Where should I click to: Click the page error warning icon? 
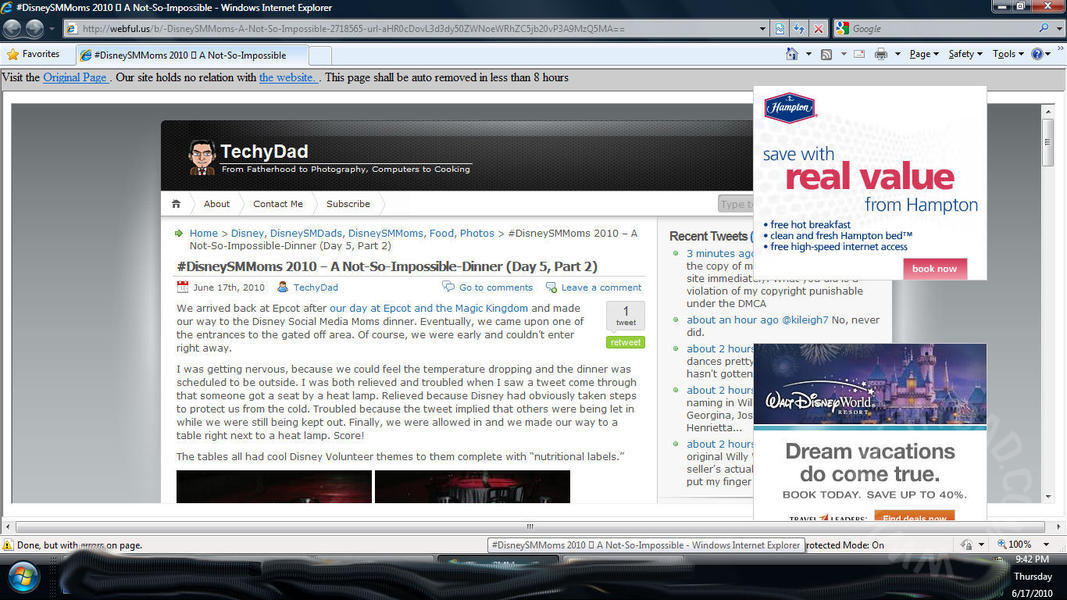pyautogui.click(x=7, y=545)
